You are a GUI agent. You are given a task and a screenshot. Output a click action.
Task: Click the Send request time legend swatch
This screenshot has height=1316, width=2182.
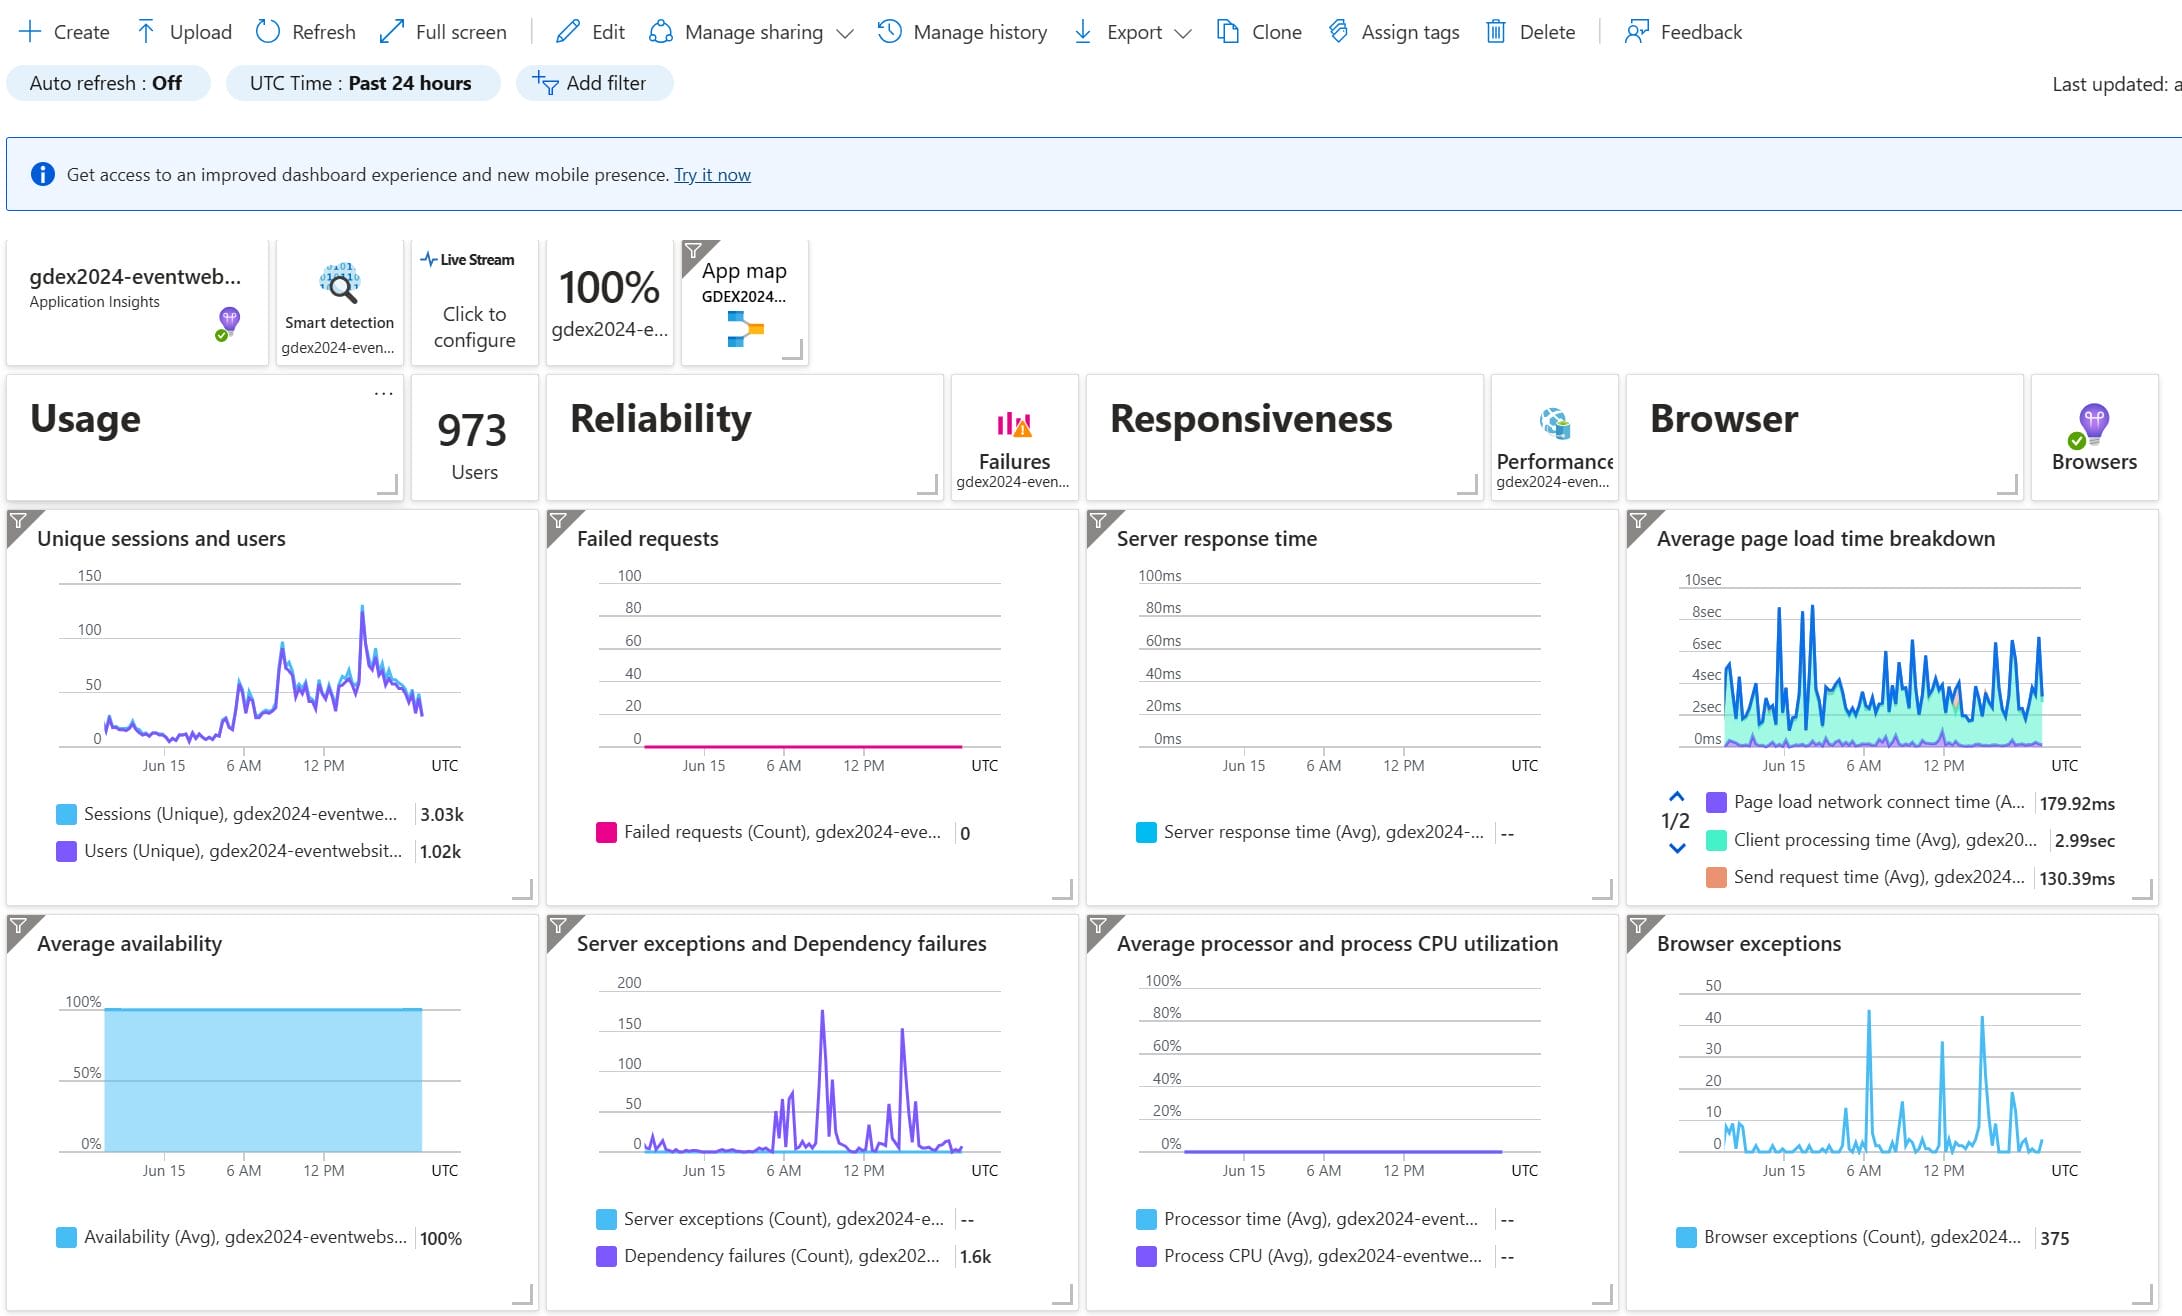click(1716, 877)
